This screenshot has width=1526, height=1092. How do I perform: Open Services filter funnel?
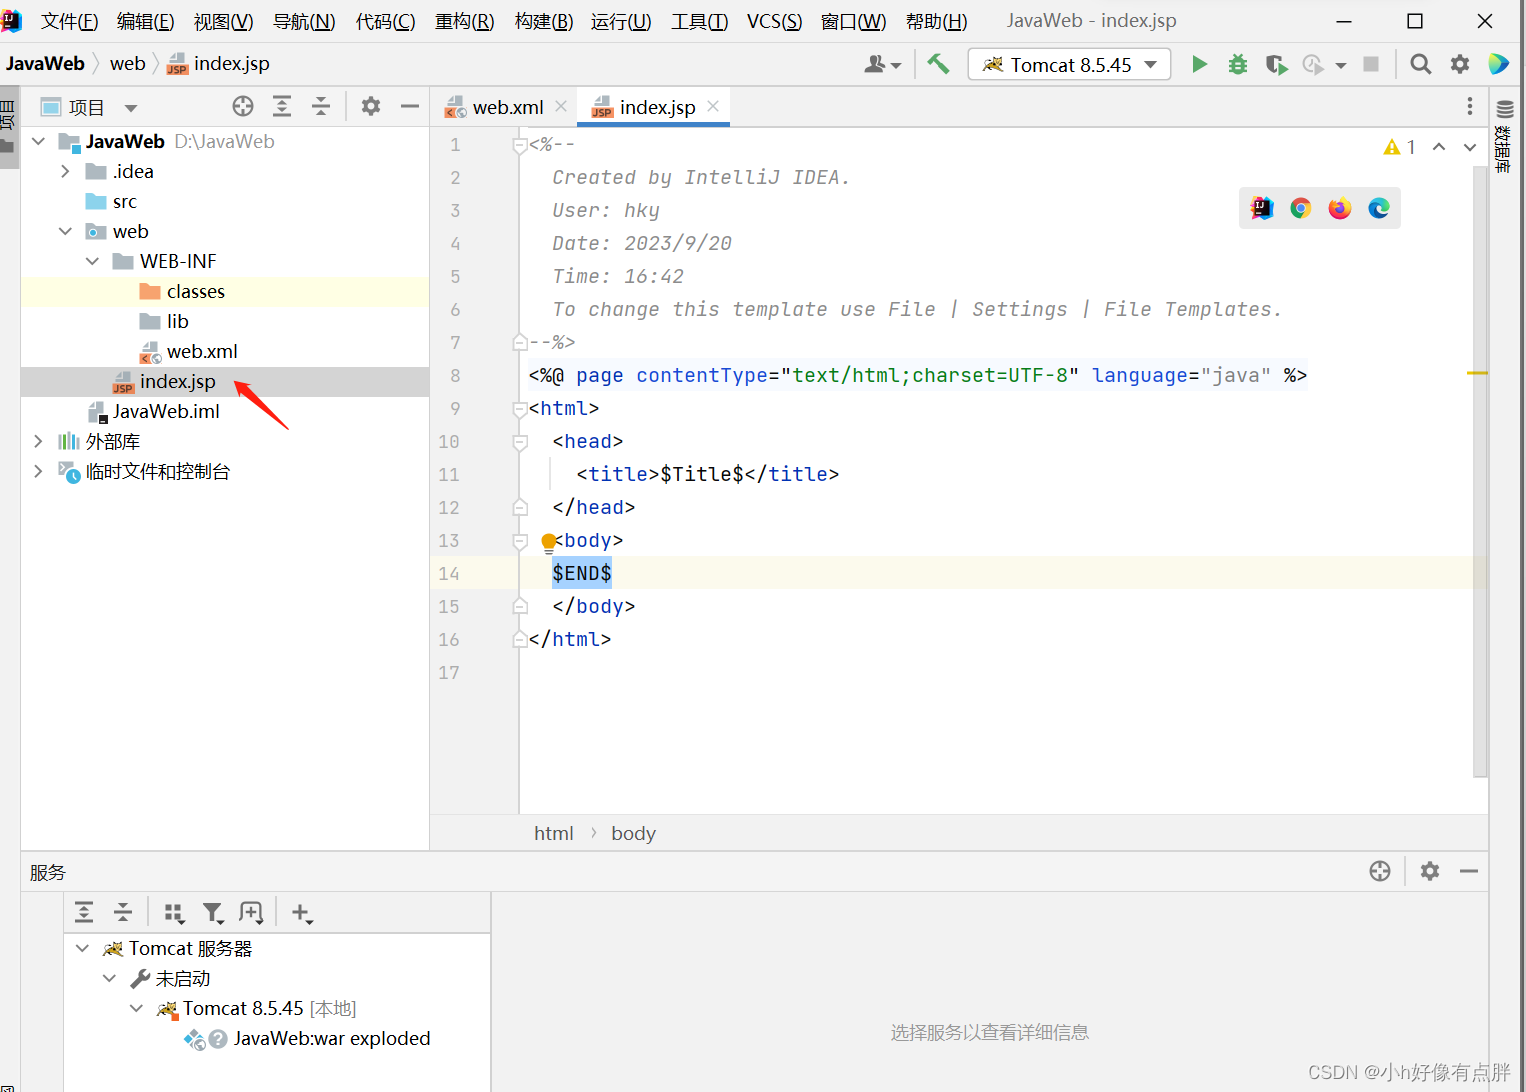(x=213, y=912)
